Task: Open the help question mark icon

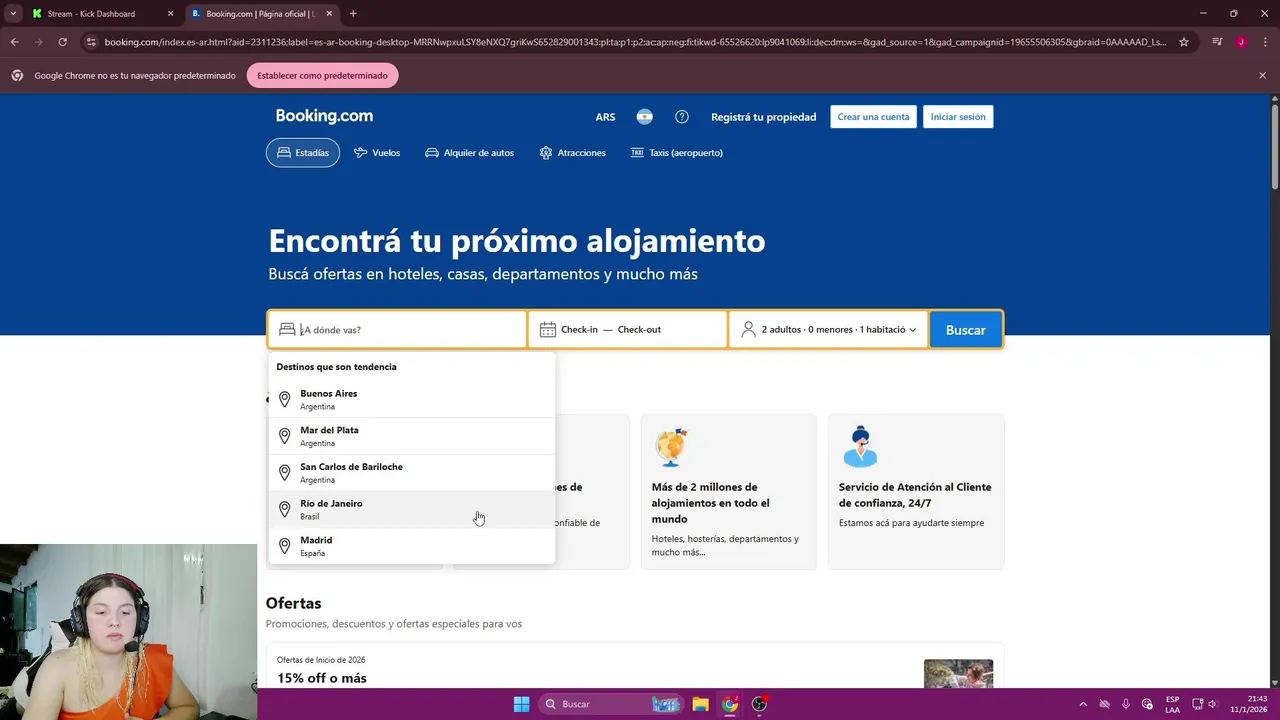Action: pos(682,117)
